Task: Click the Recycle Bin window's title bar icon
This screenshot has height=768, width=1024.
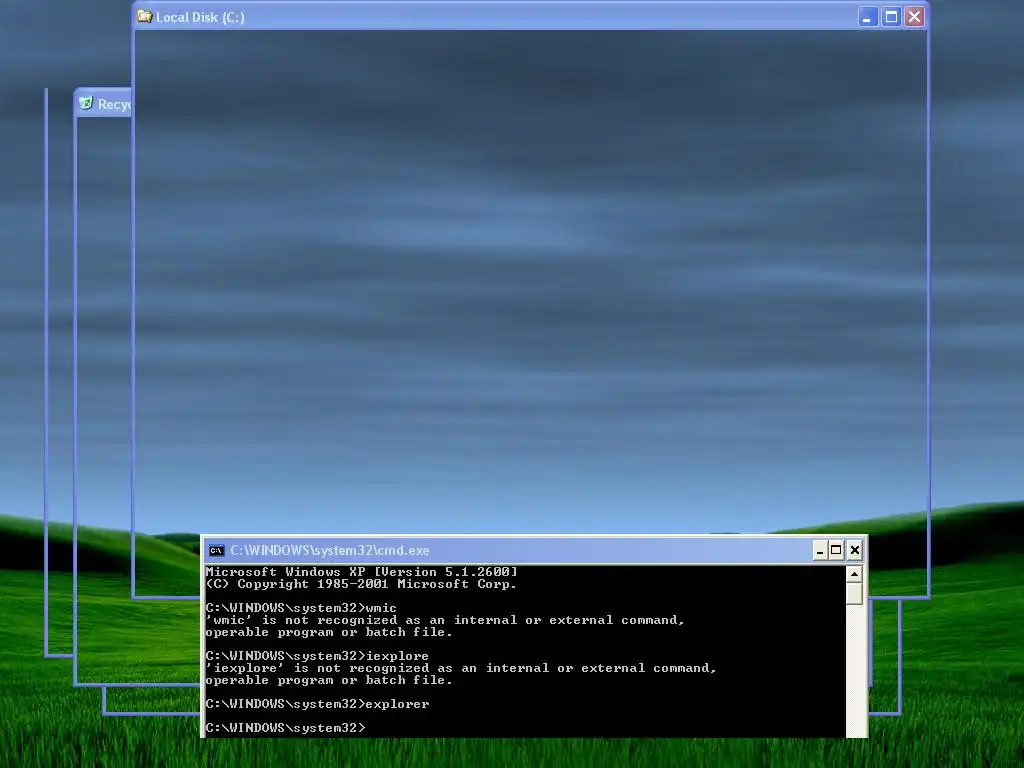Action: [86, 103]
